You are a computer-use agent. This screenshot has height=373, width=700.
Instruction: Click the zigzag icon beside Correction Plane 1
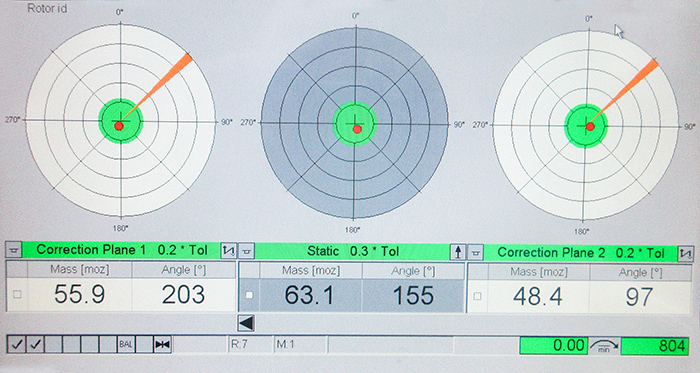point(229,251)
